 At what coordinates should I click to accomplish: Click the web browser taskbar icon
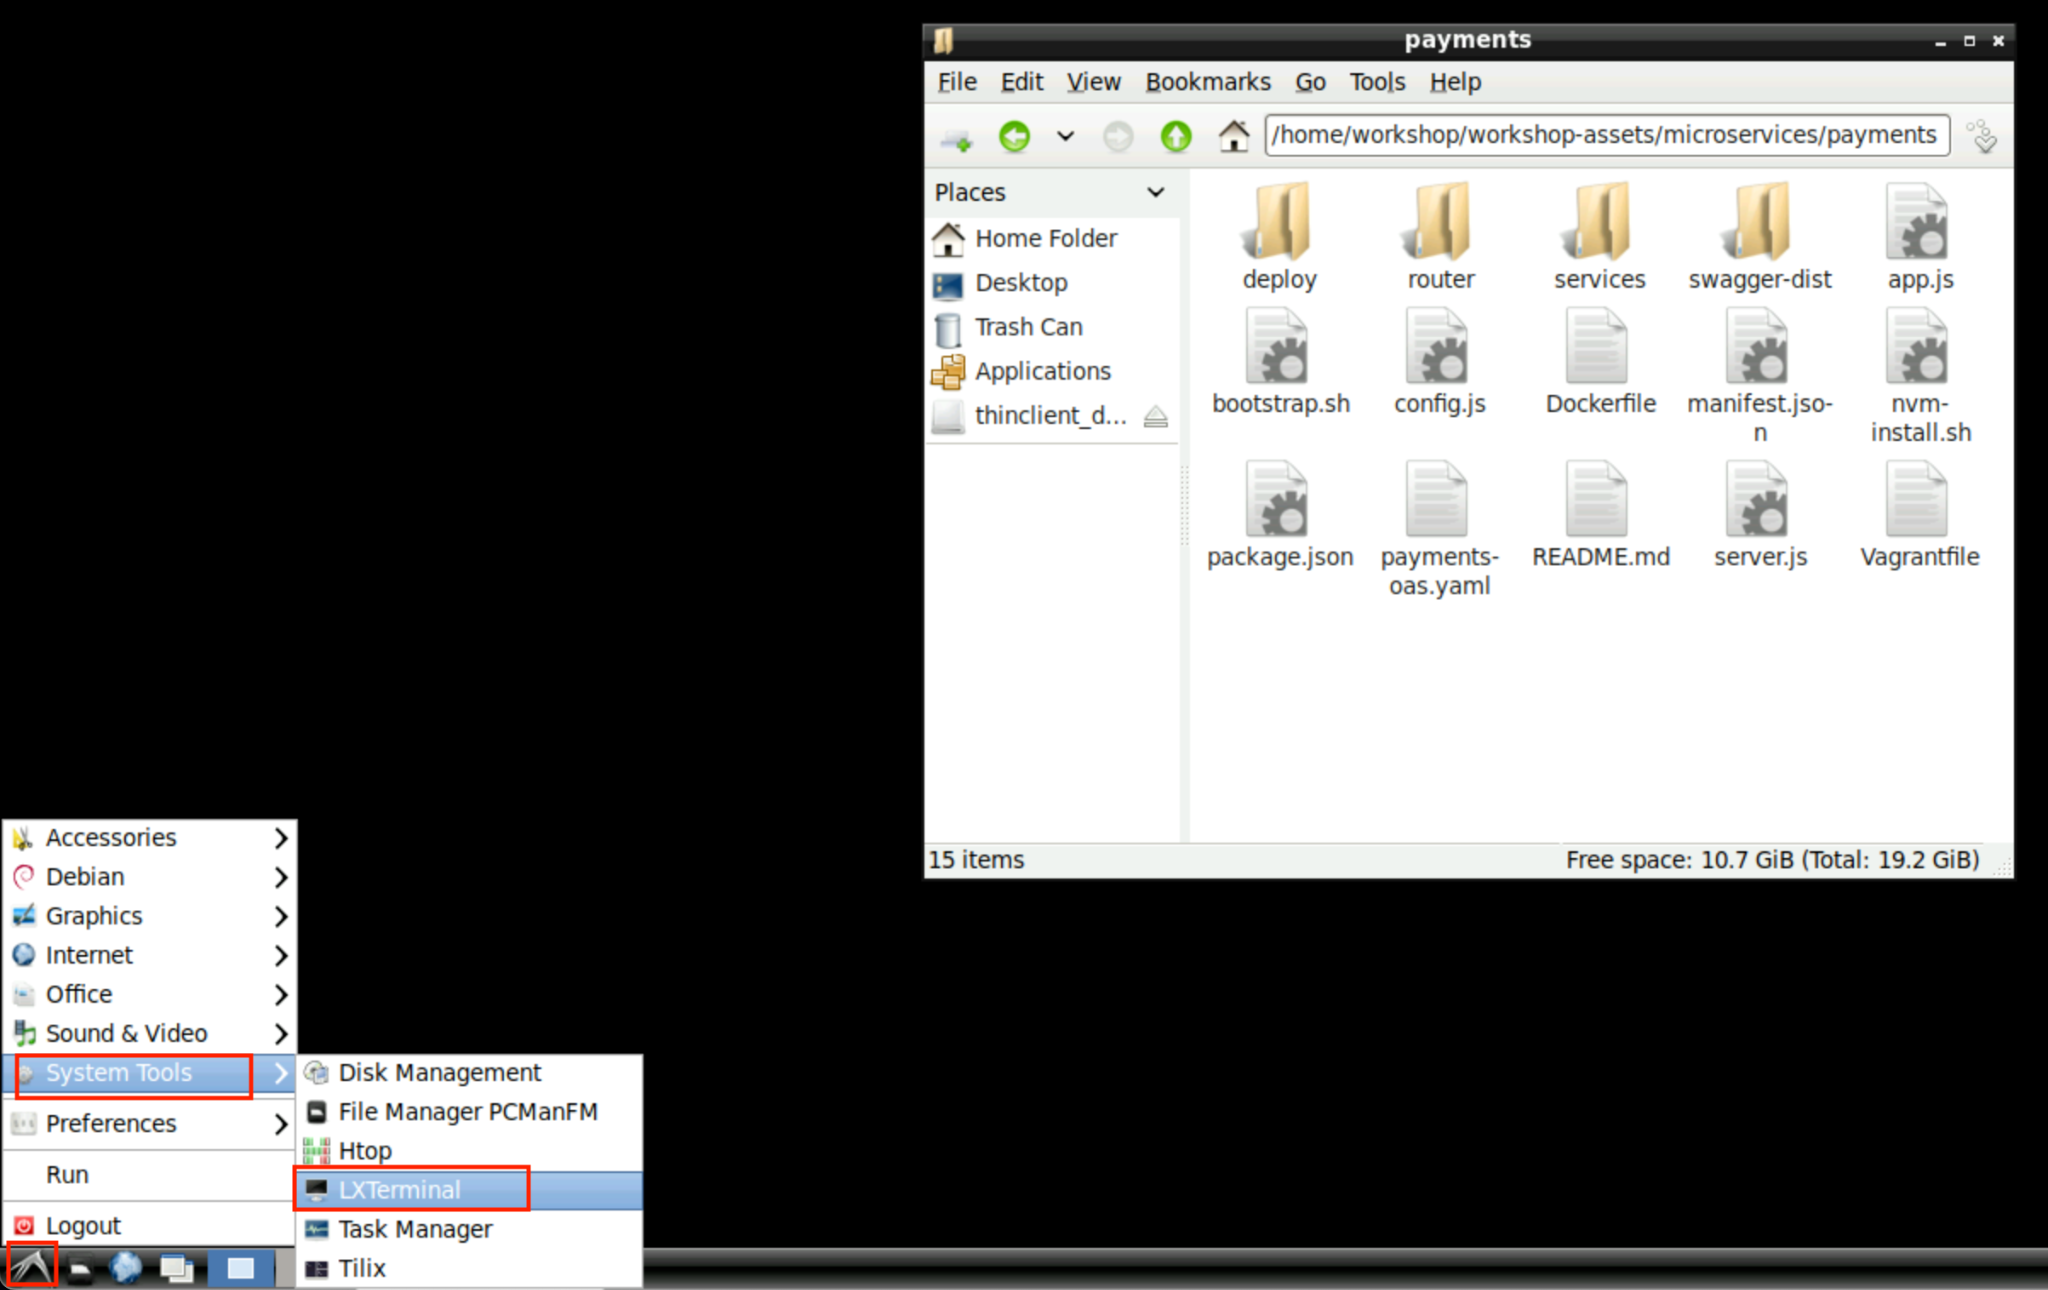[x=126, y=1268]
